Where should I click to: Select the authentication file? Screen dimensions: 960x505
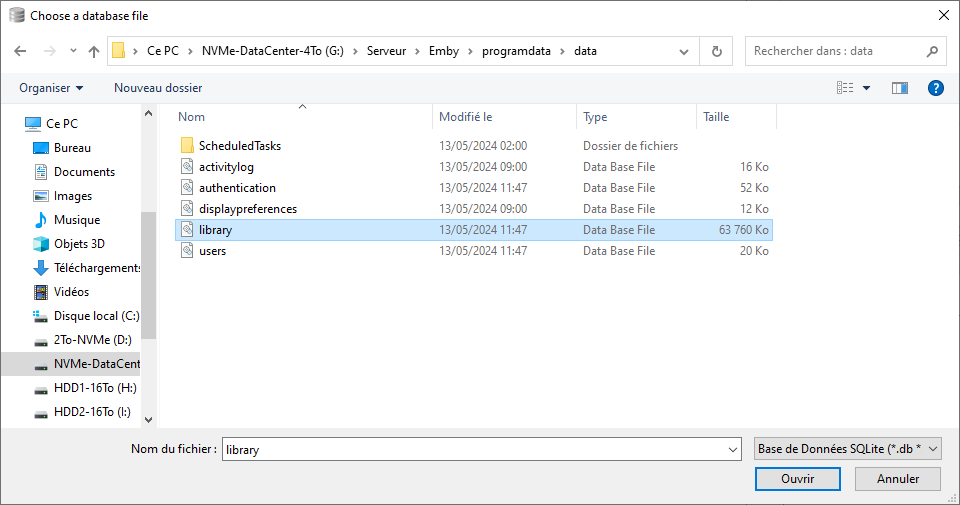pyautogui.click(x=237, y=188)
